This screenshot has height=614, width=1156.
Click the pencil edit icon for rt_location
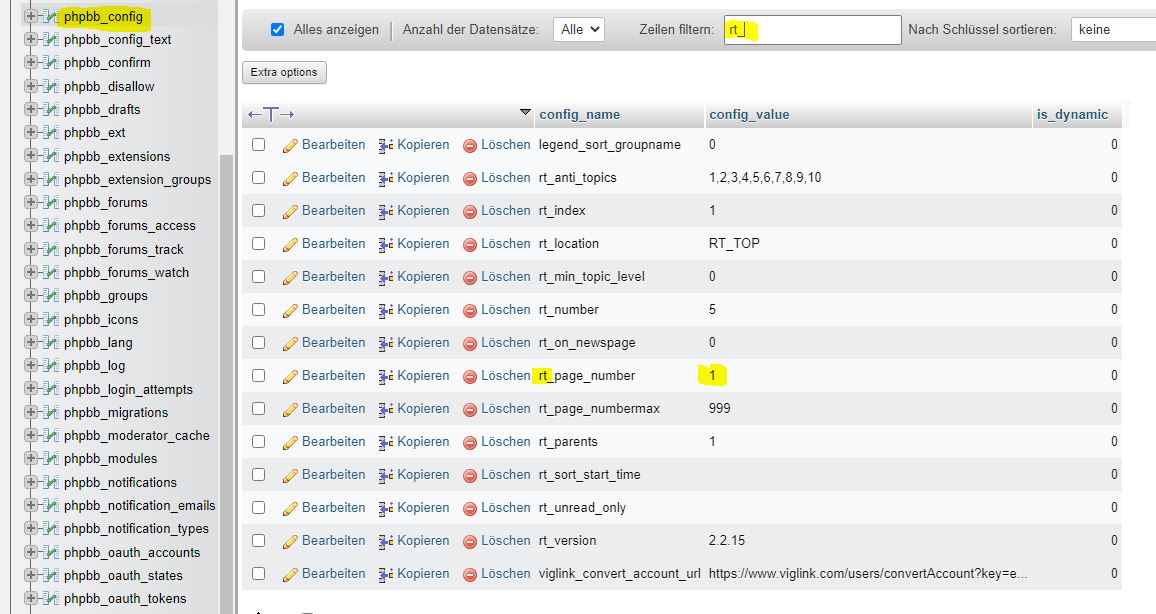pos(291,244)
